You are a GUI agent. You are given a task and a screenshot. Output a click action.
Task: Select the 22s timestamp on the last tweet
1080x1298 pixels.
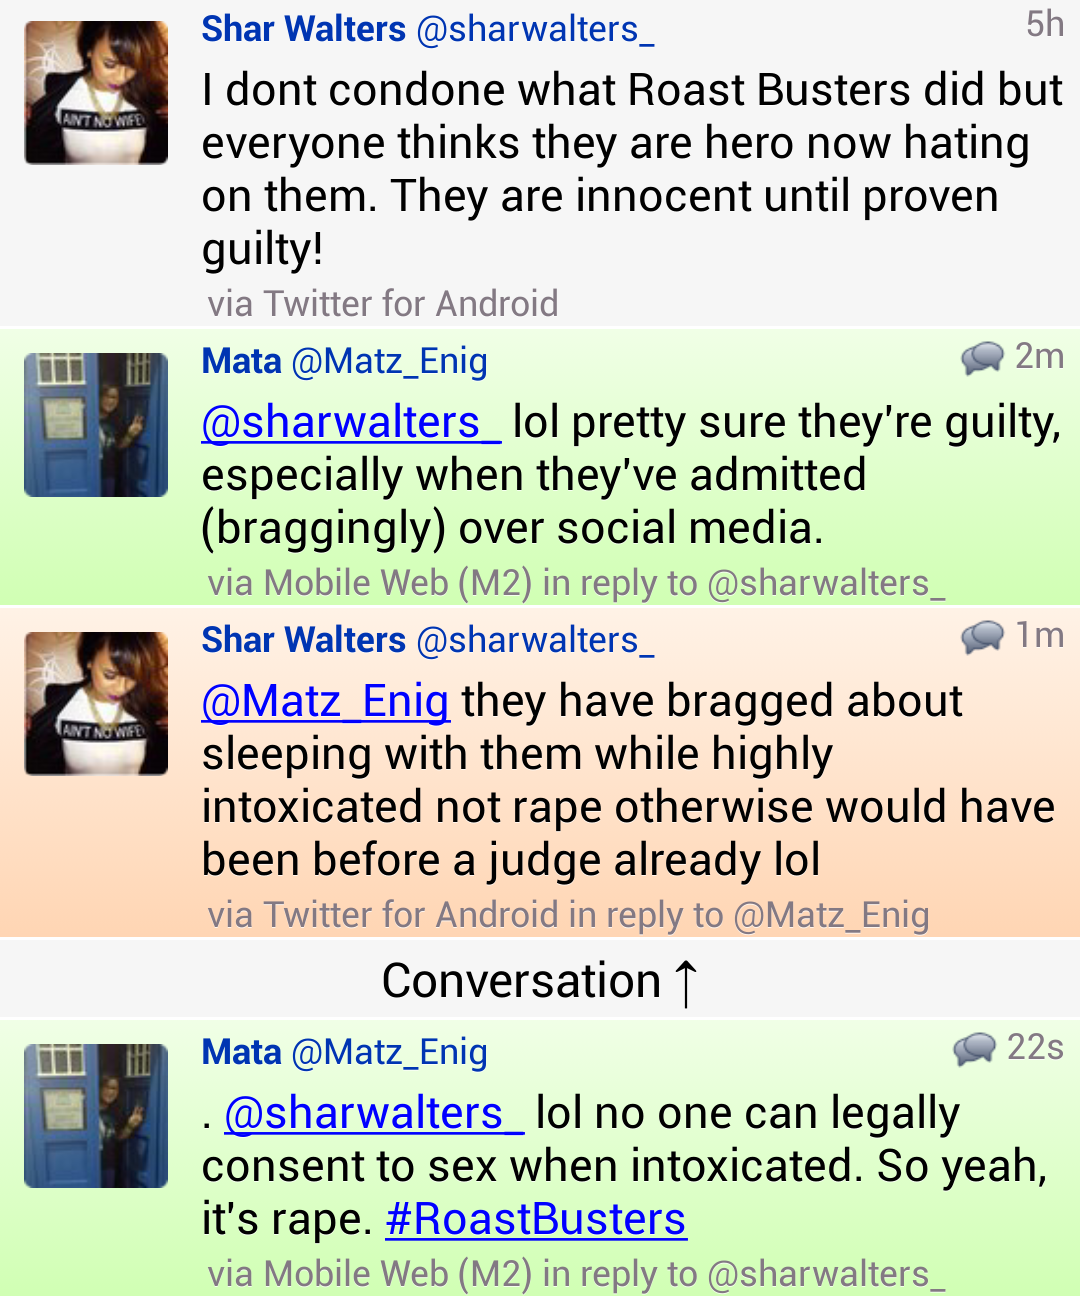point(1035,1047)
